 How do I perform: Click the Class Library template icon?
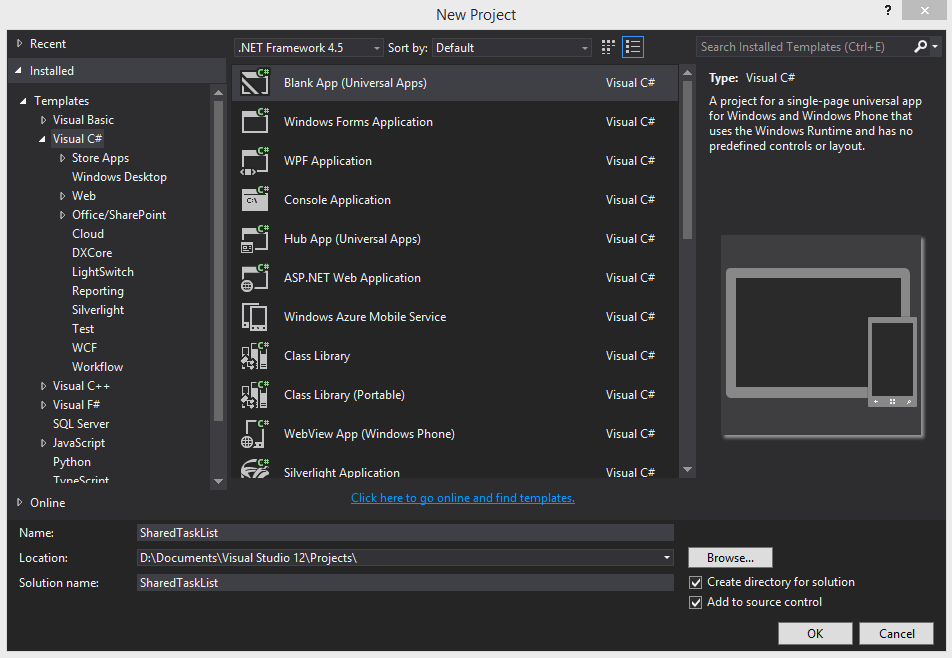click(x=255, y=356)
